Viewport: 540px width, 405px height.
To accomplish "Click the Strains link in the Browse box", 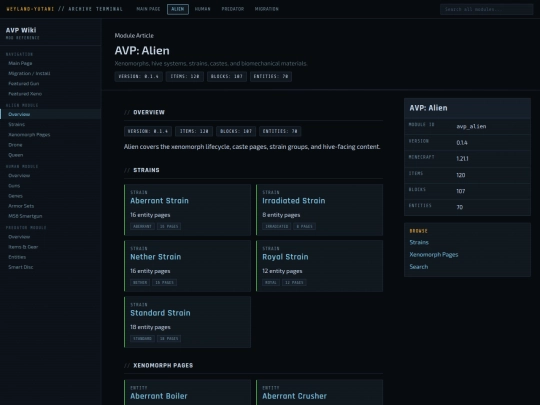I will coord(419,242).
